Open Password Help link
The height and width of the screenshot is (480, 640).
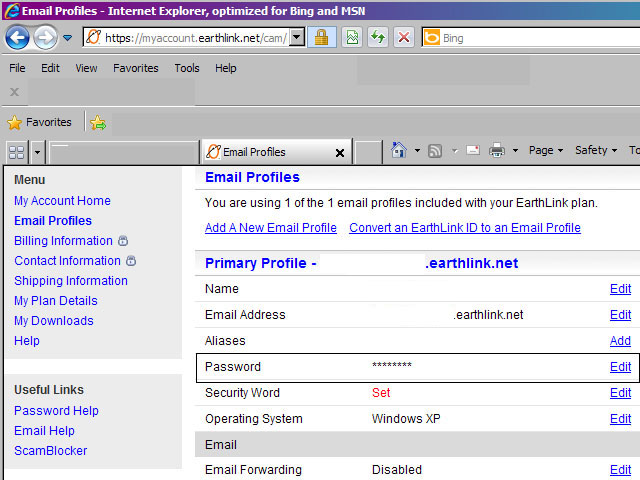(56, 411)
